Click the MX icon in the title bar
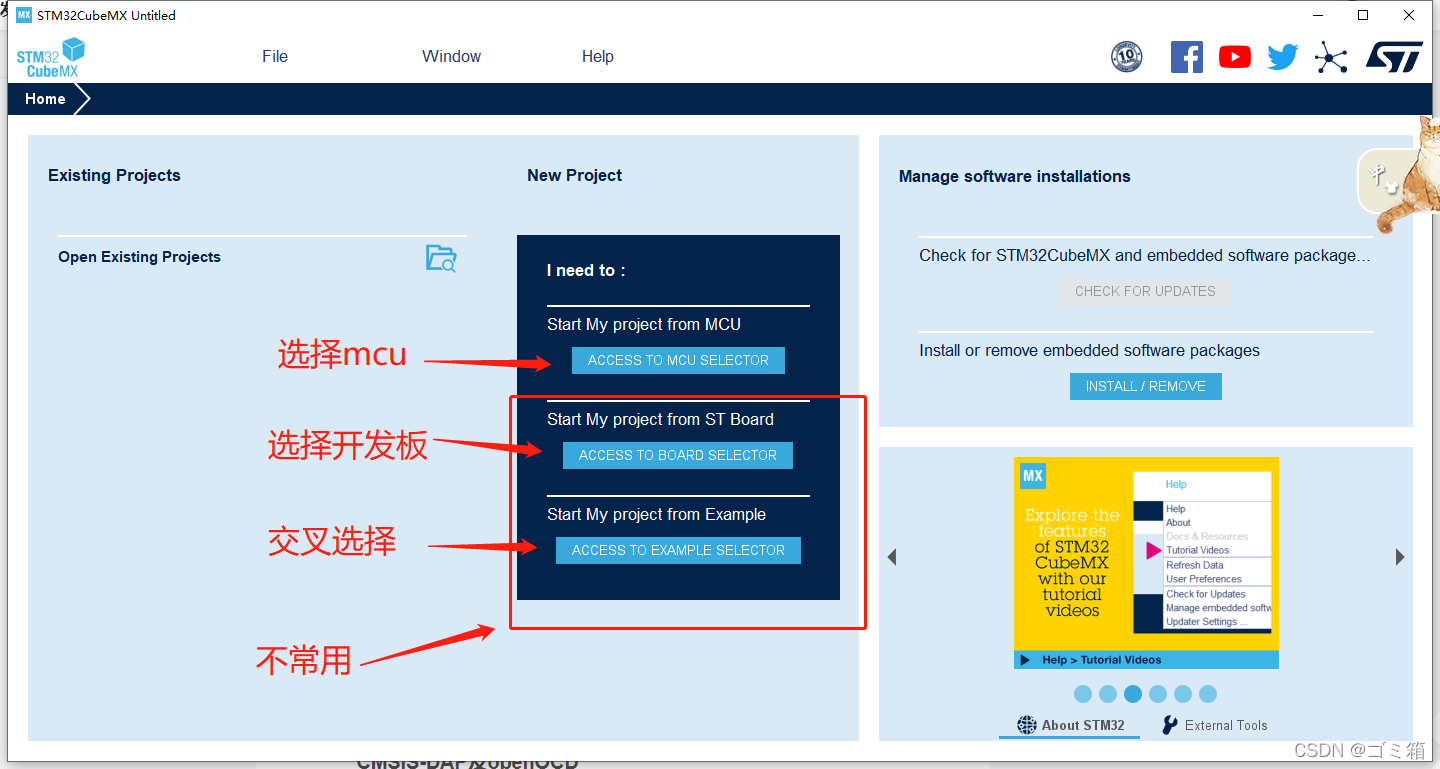Viewport: 1440px width, 769px height. [23, 15]
